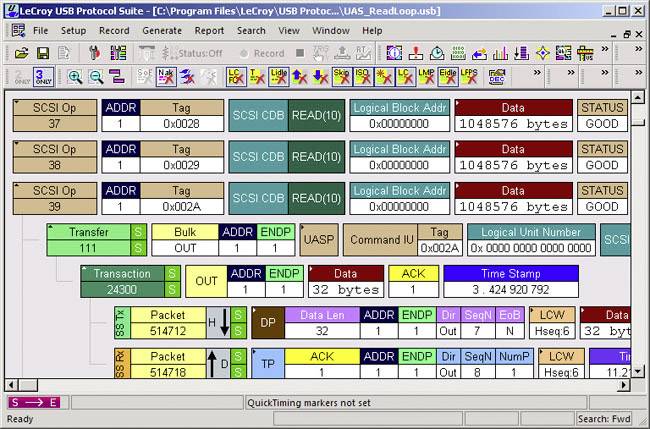Click the red Data field of SCSI Op 38

tap(513, 156)
